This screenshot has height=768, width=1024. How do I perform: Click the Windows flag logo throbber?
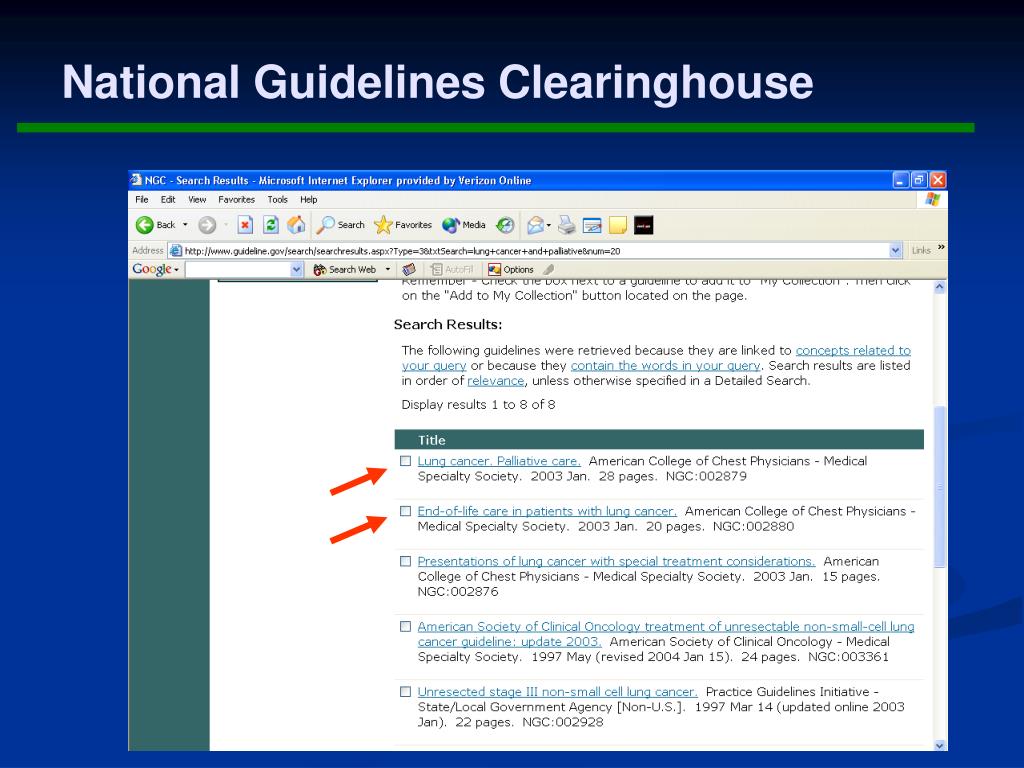[932, 199]
